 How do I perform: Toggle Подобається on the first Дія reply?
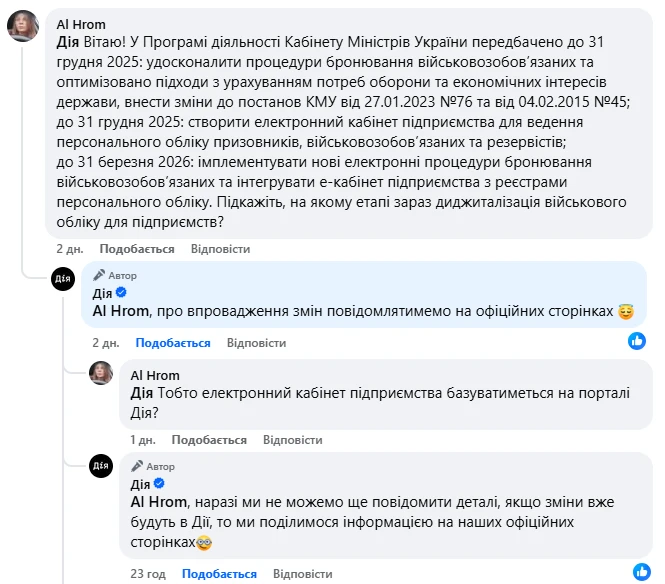click(173, 342)
